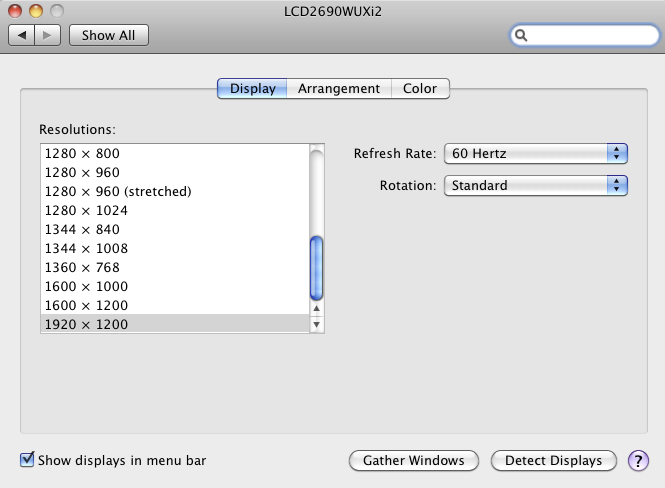665x488 pixels.
Task: Click the blue scrollbar thumb in resolutions list
Action: [316, 268]
